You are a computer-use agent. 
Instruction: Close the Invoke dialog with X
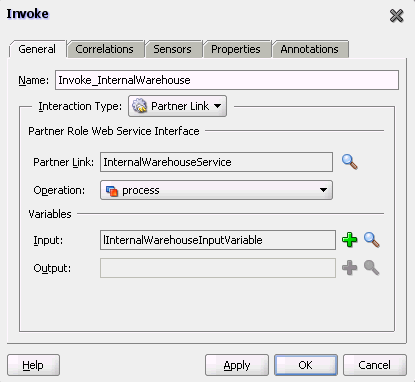pyautogui.click(x=396, y=15)
